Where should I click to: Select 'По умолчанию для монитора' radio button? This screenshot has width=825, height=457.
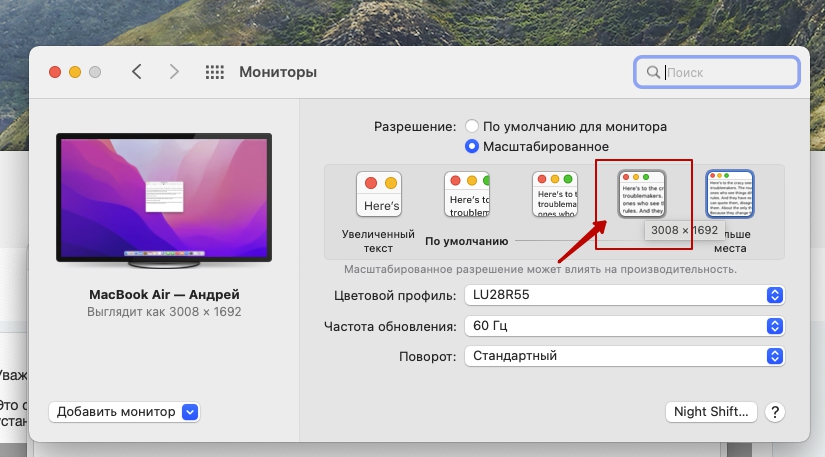point(472,127)
